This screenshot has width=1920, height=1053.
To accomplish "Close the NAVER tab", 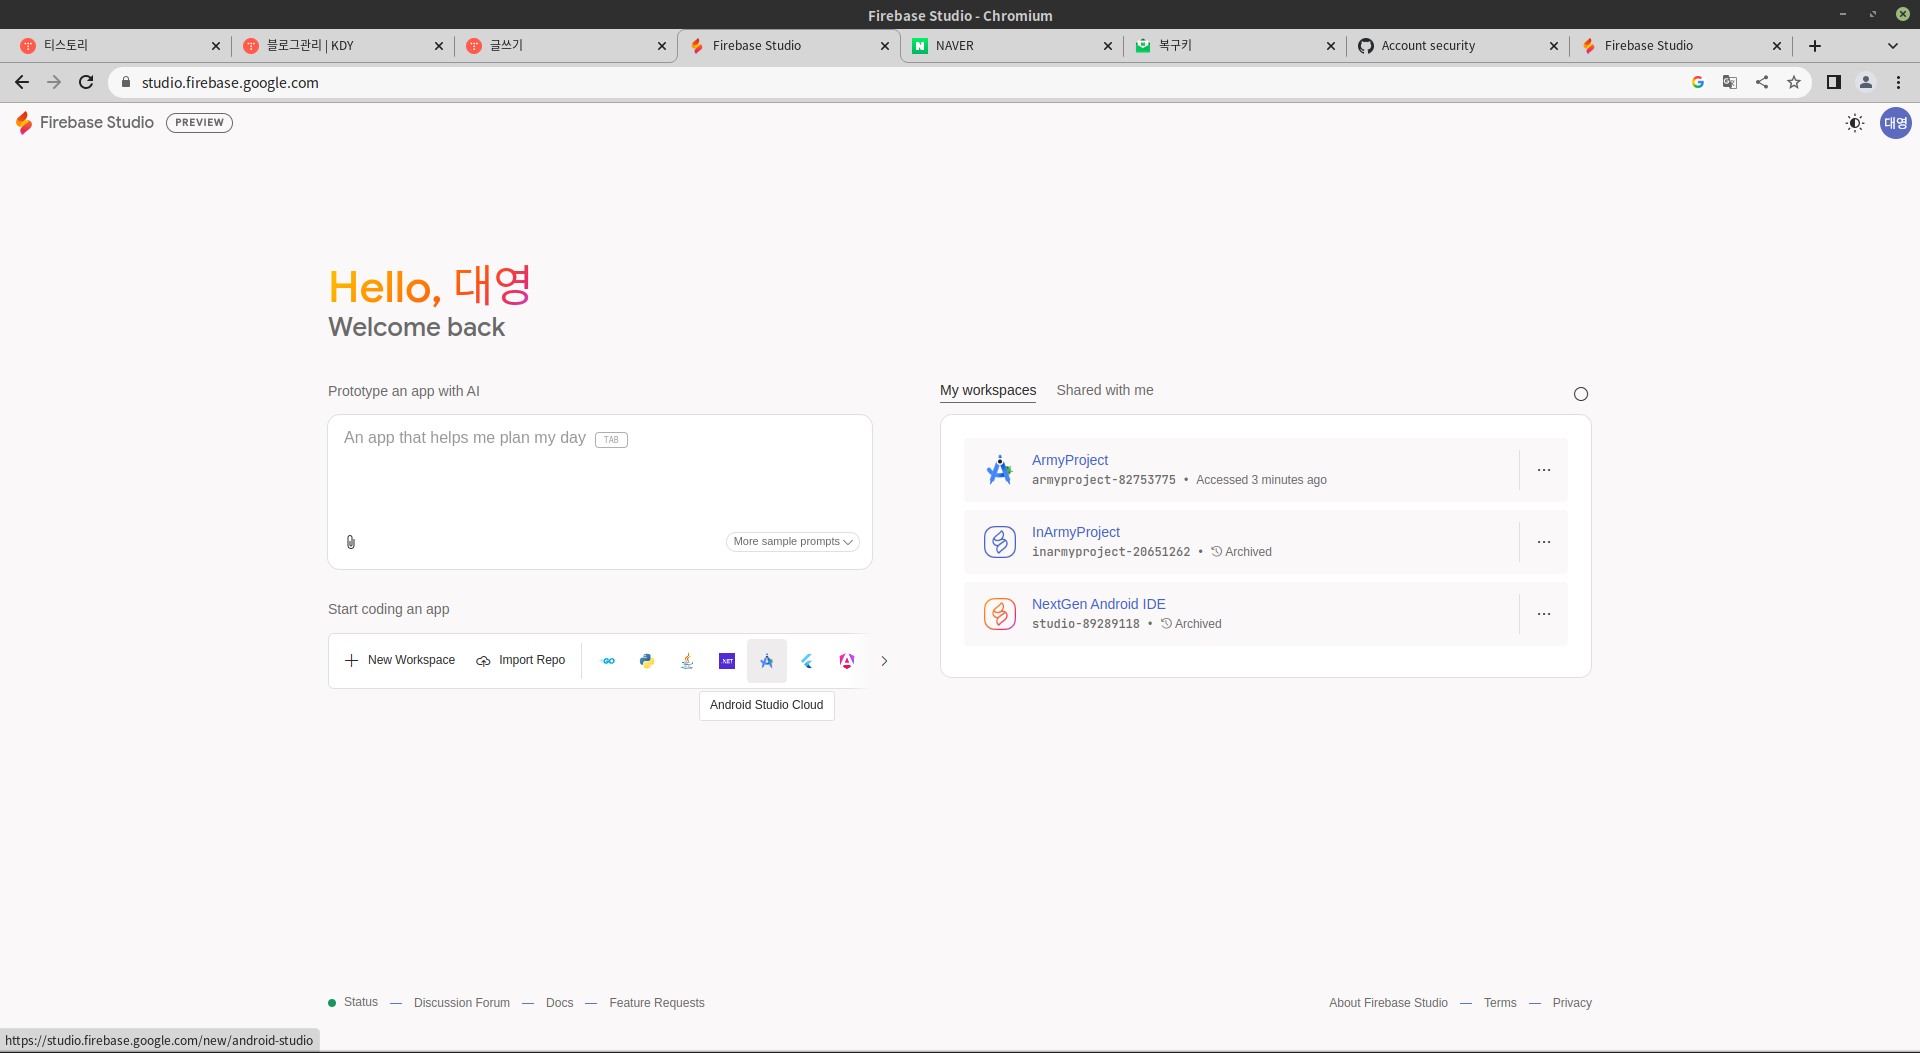I will click(x=1108, y=46).
